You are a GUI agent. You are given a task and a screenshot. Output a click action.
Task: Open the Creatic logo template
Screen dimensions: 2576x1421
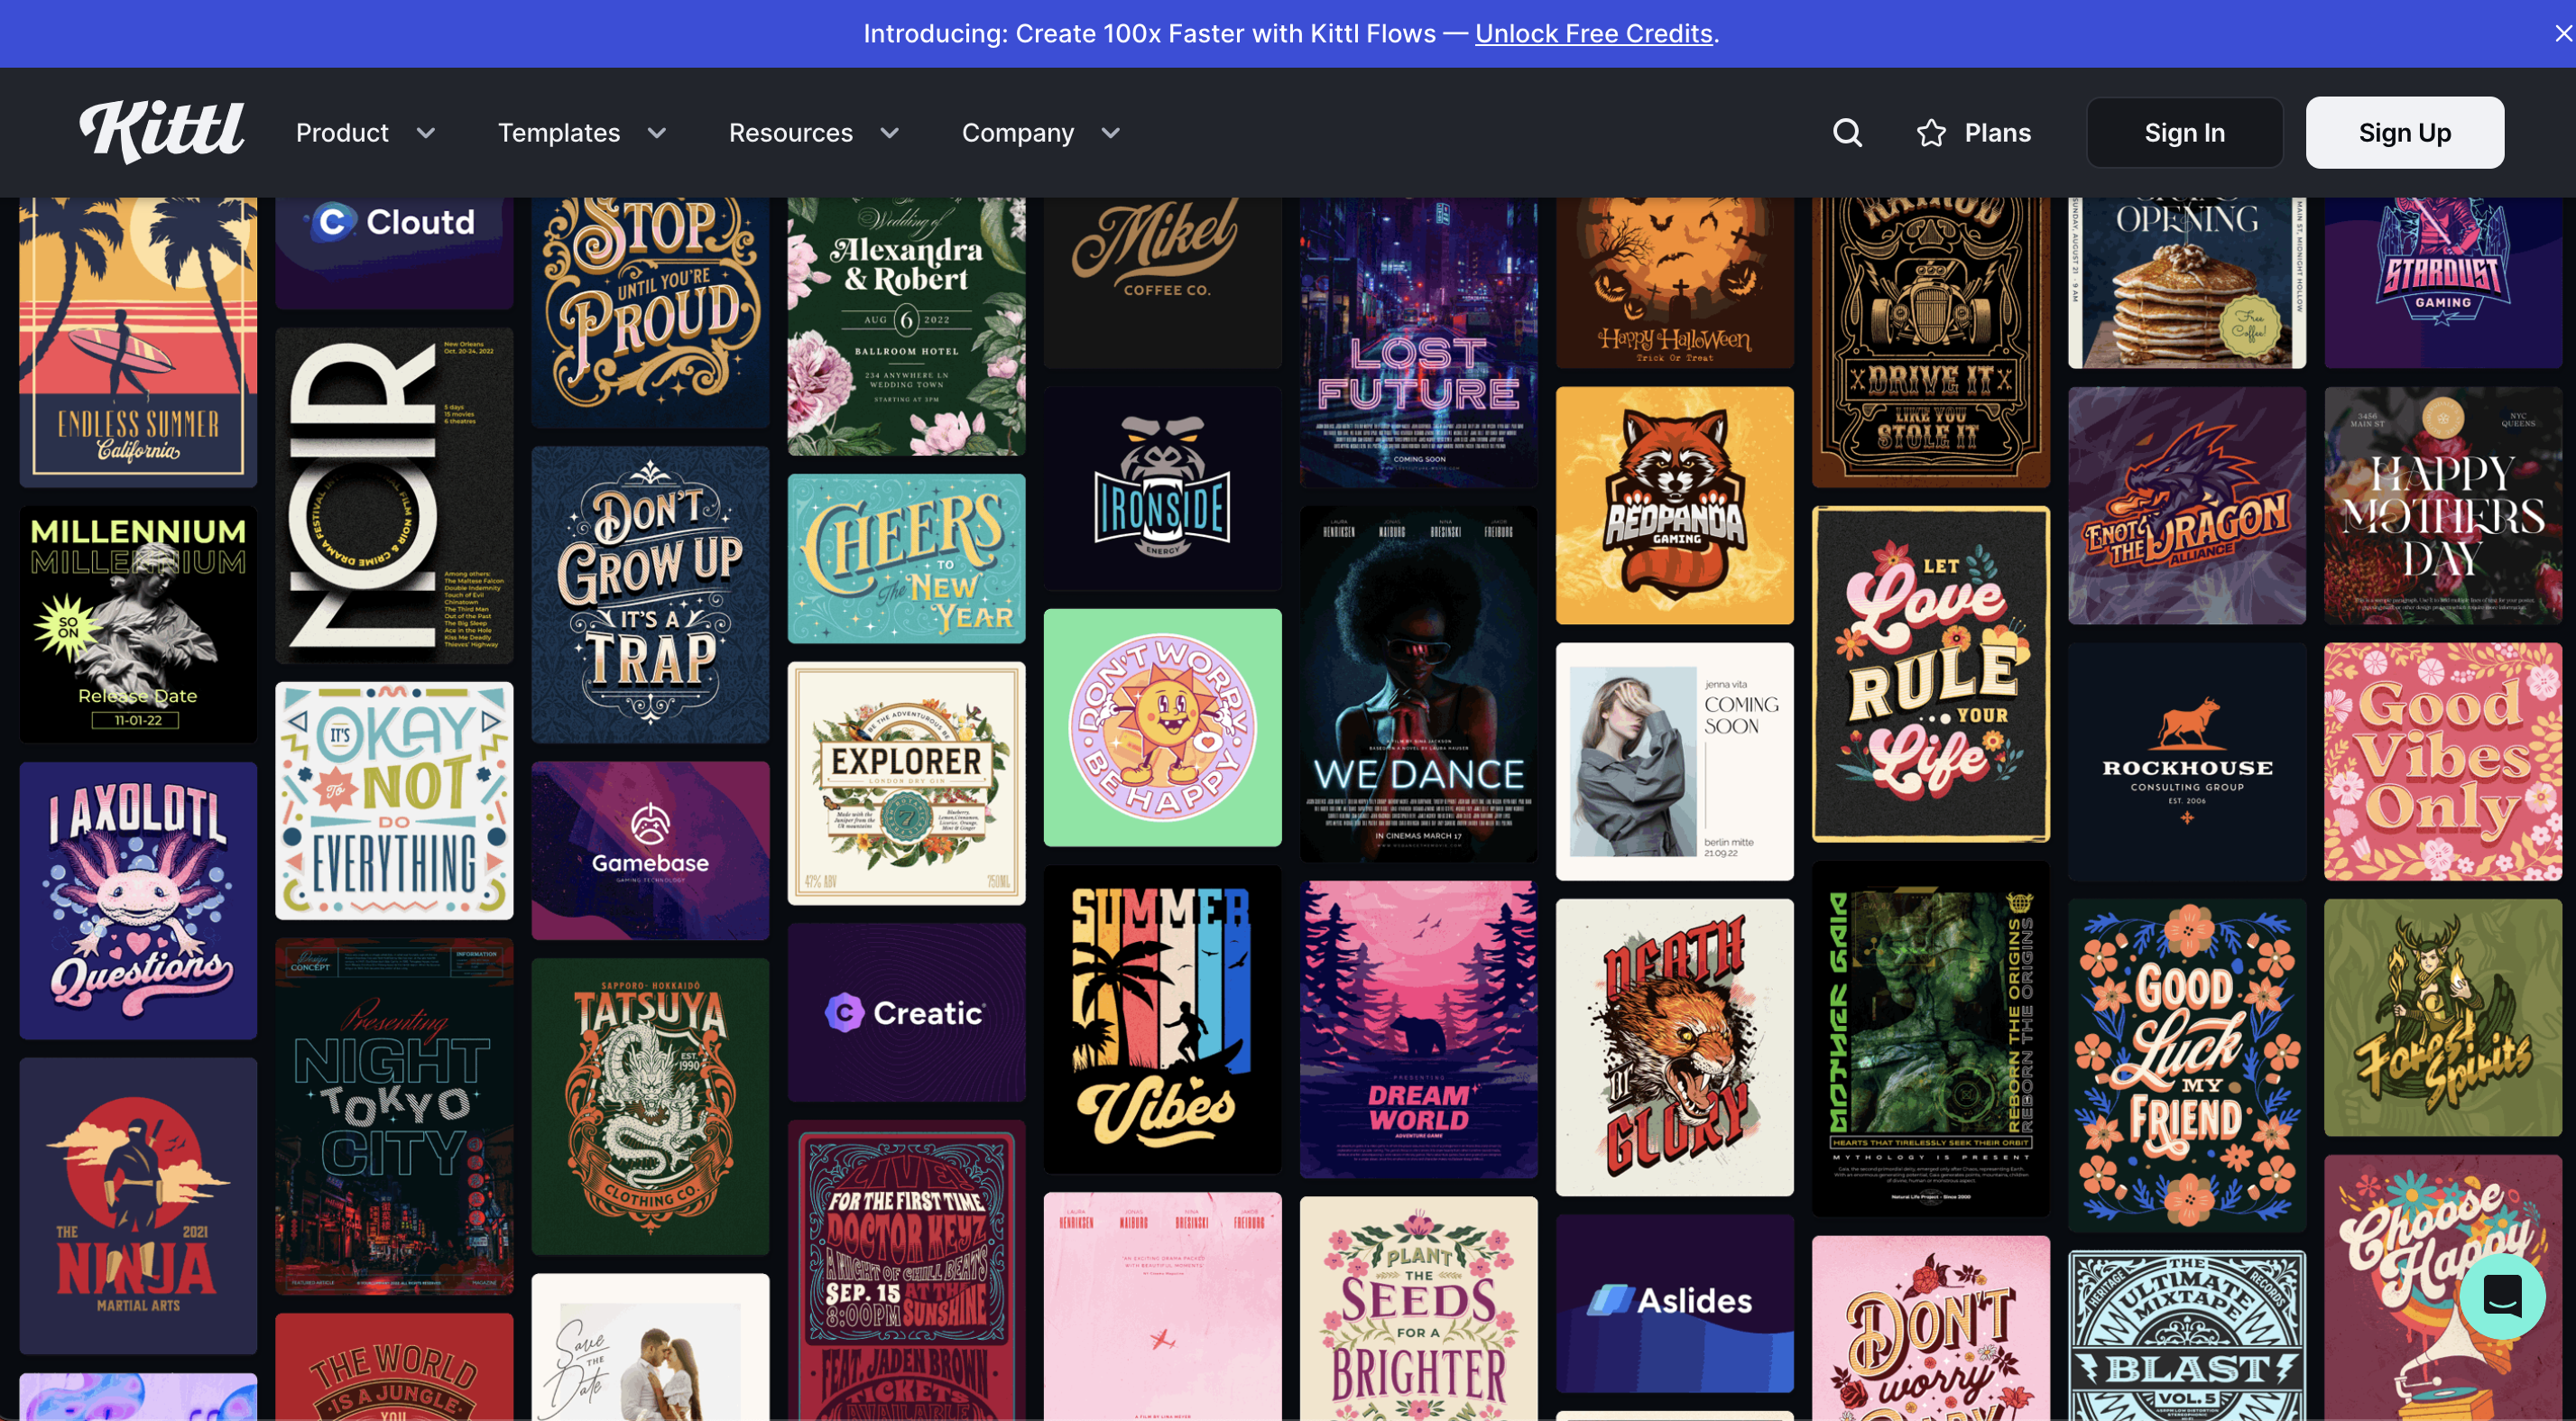coord(906,1012)
